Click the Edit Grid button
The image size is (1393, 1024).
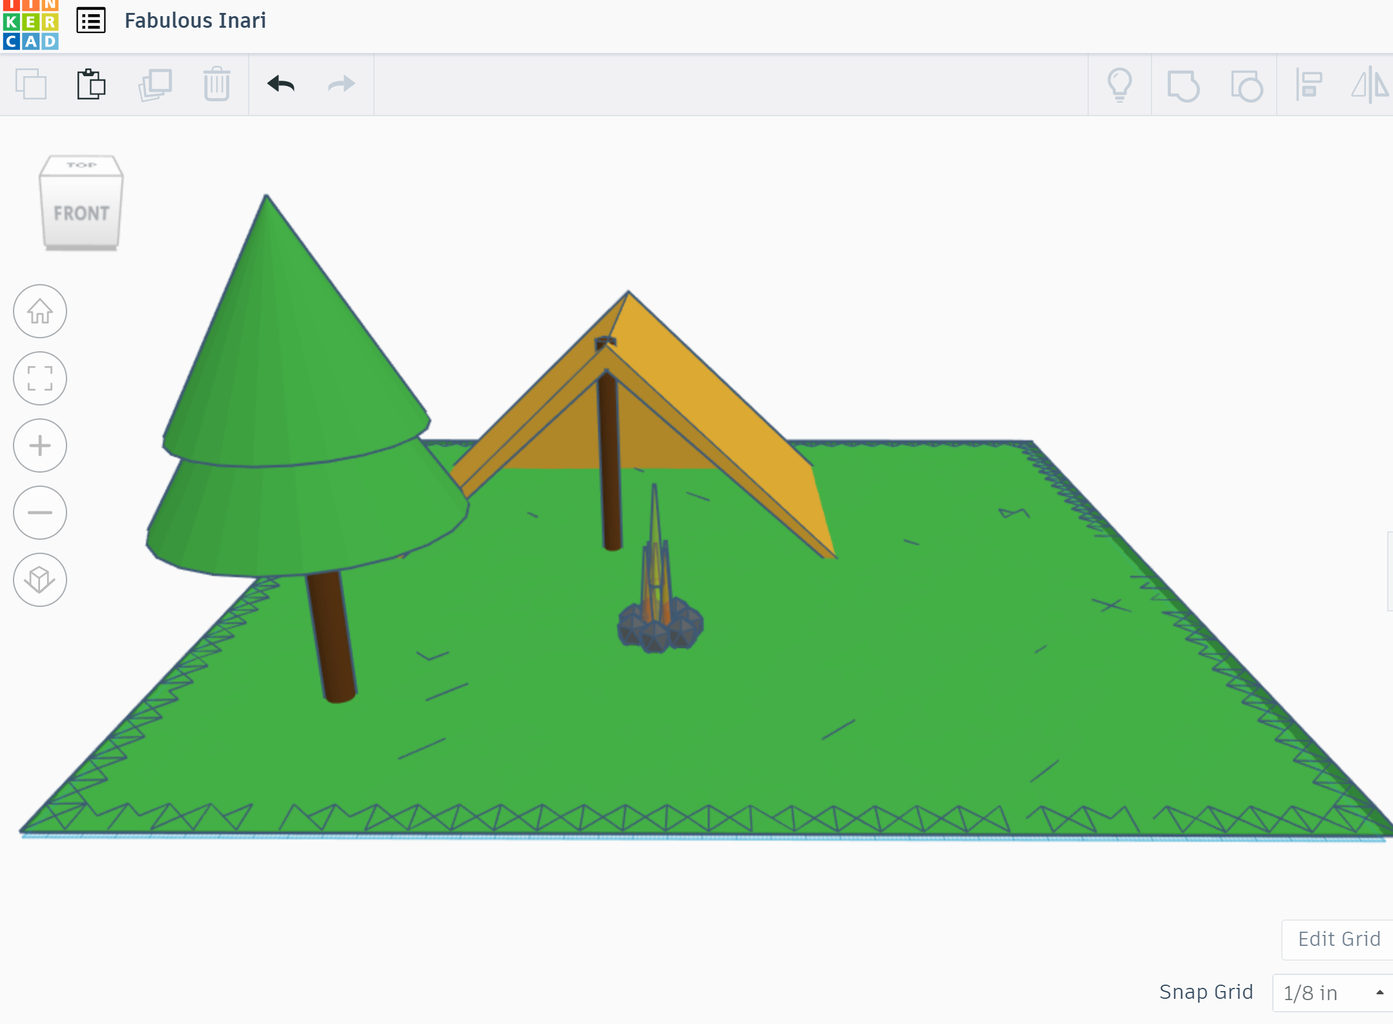click(1339, 939)
